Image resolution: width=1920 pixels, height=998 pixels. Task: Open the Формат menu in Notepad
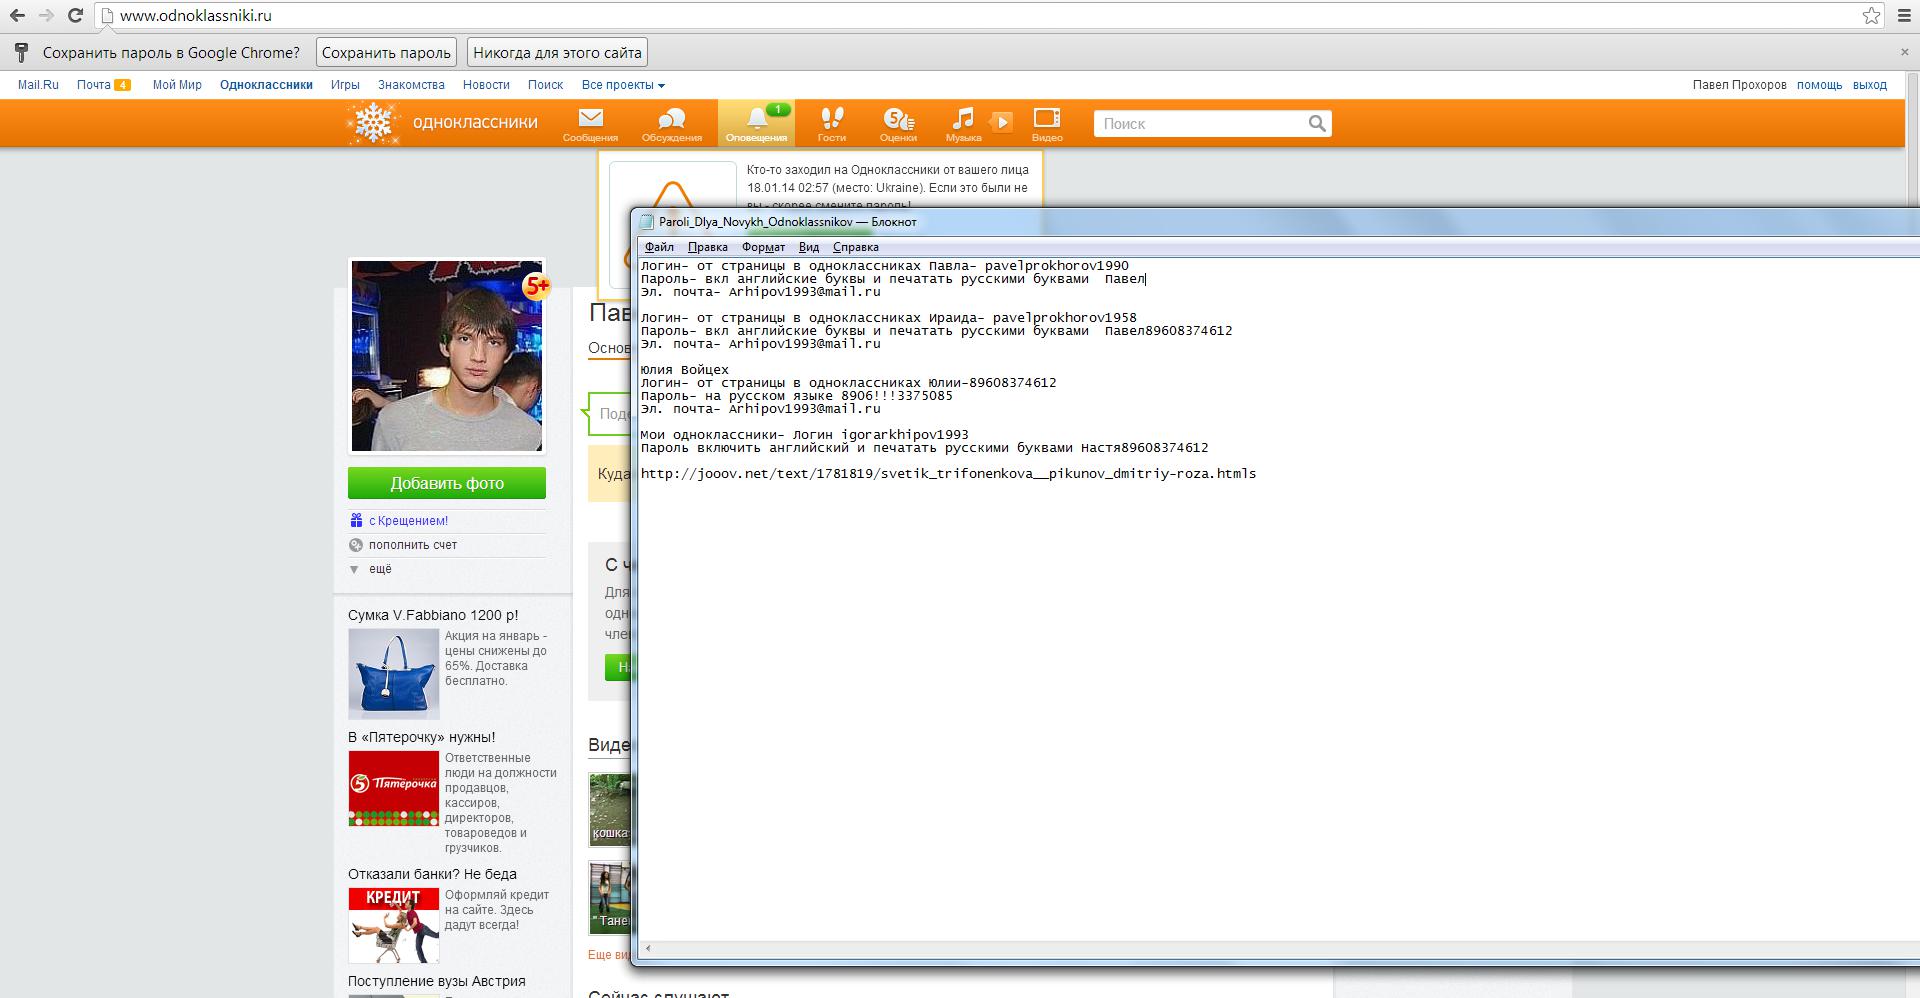(x=763, y=247)
